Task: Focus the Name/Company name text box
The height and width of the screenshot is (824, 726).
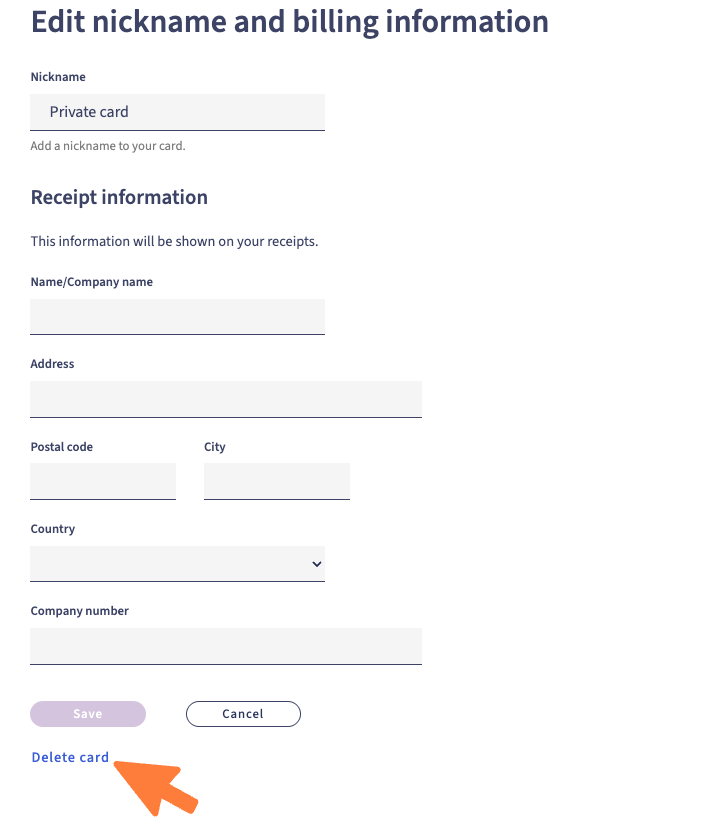Action: [177, 316]
